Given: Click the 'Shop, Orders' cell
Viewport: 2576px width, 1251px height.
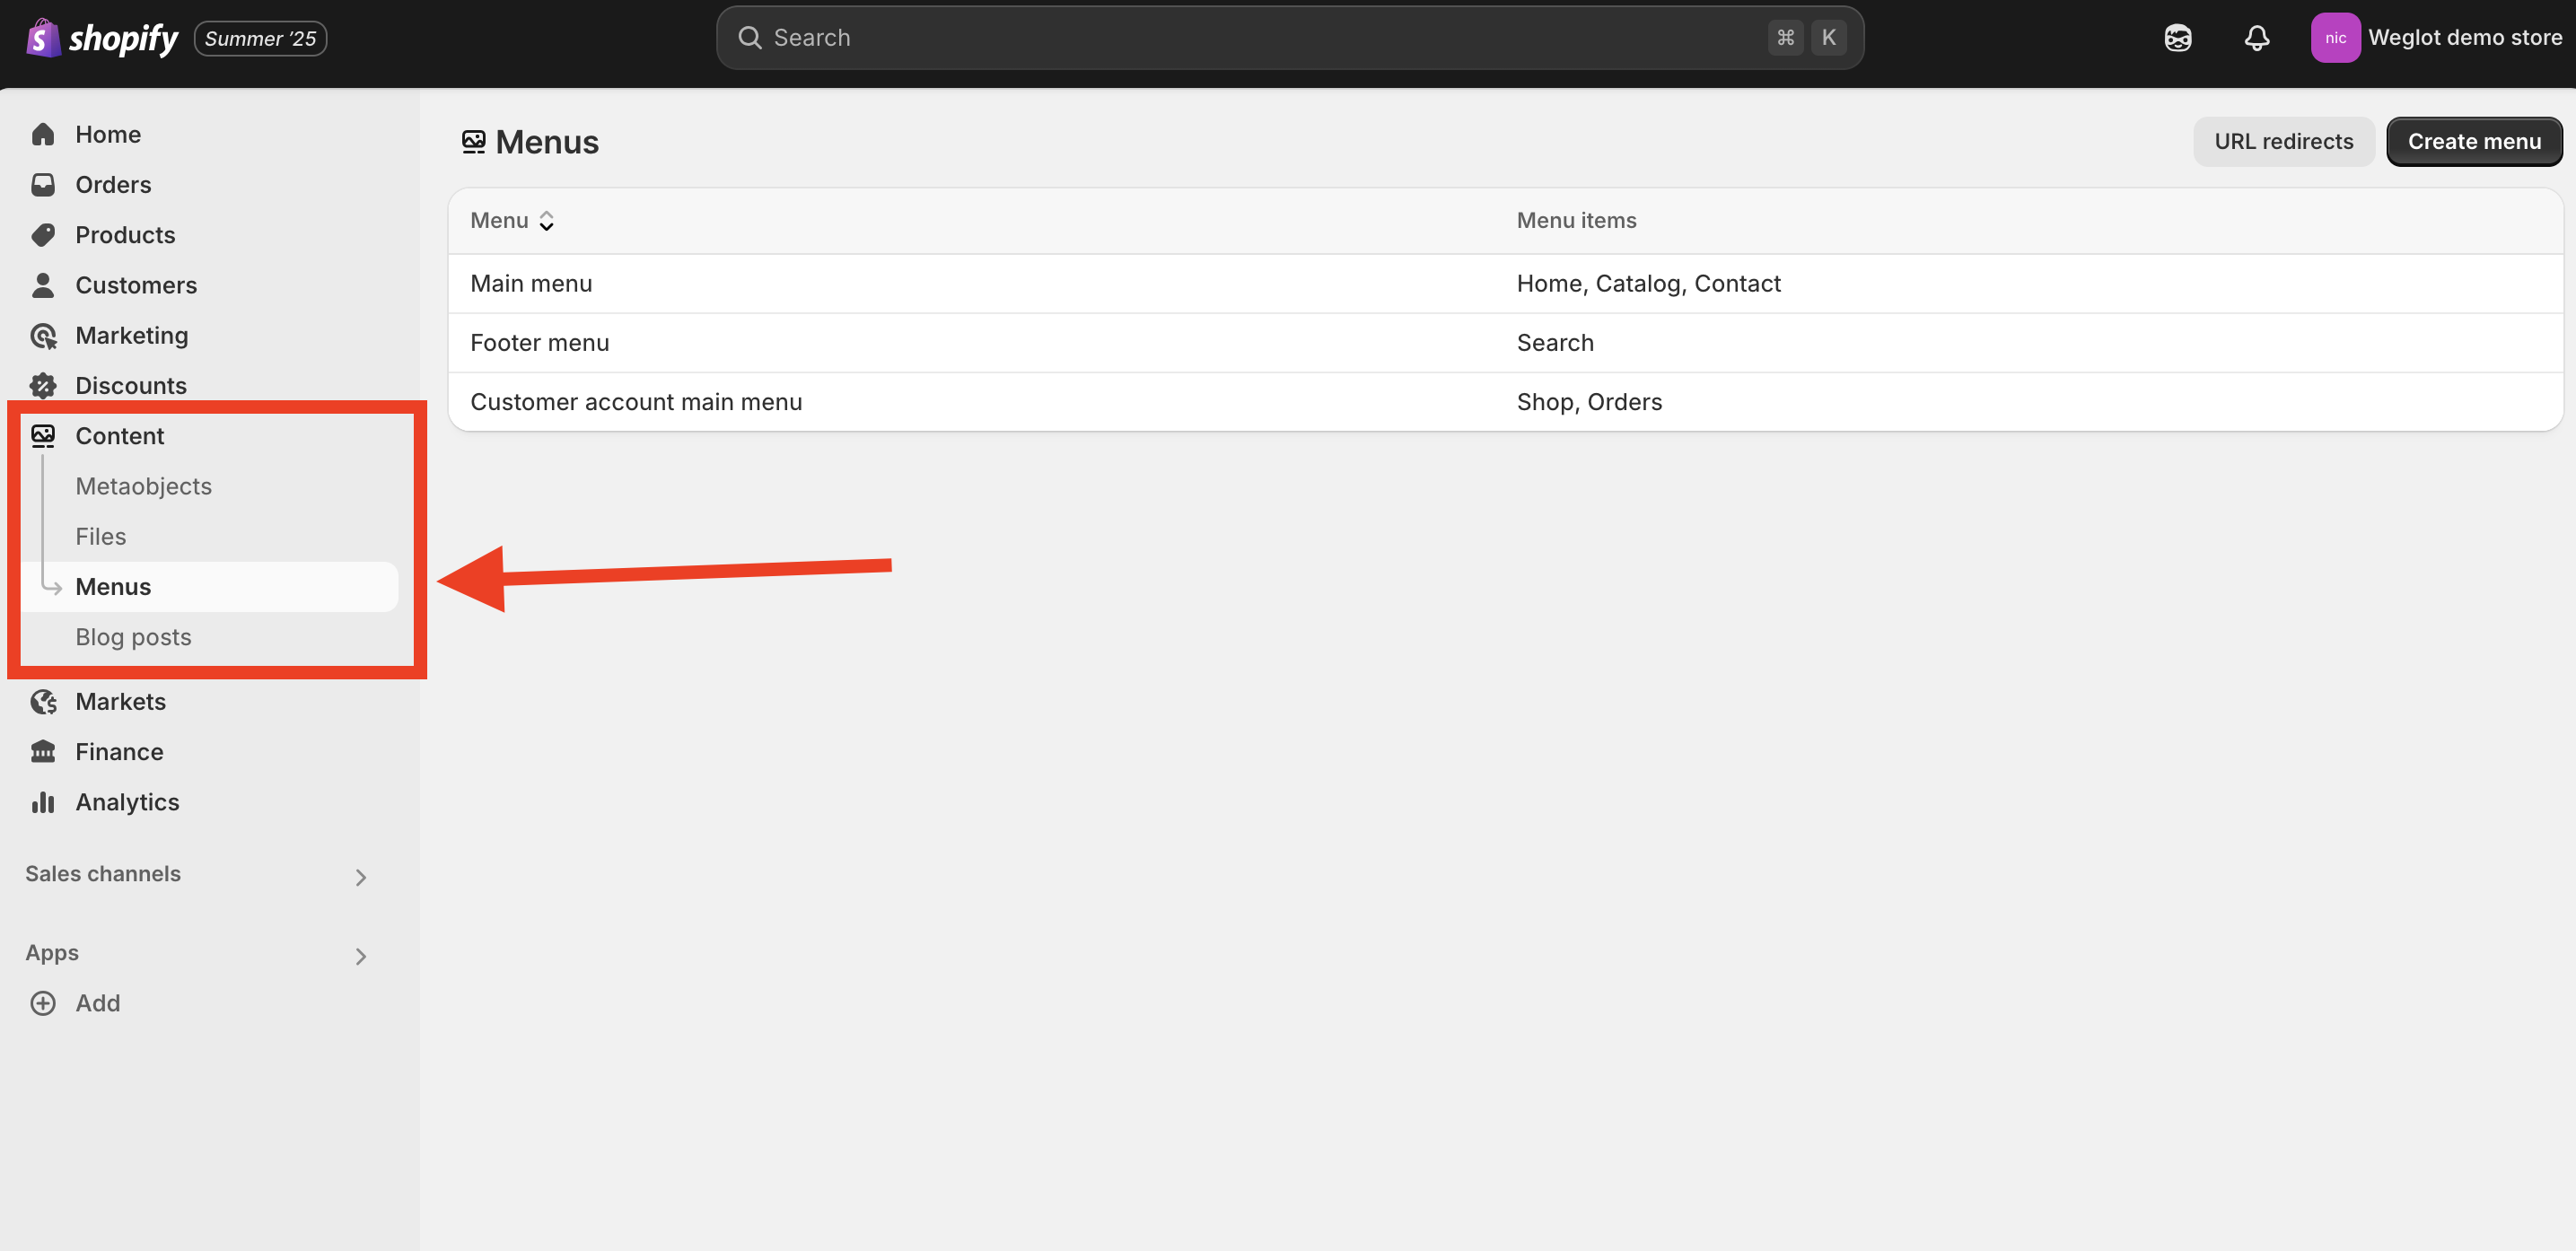Looking at the screenshot, I should click(x=1589, y=402).
